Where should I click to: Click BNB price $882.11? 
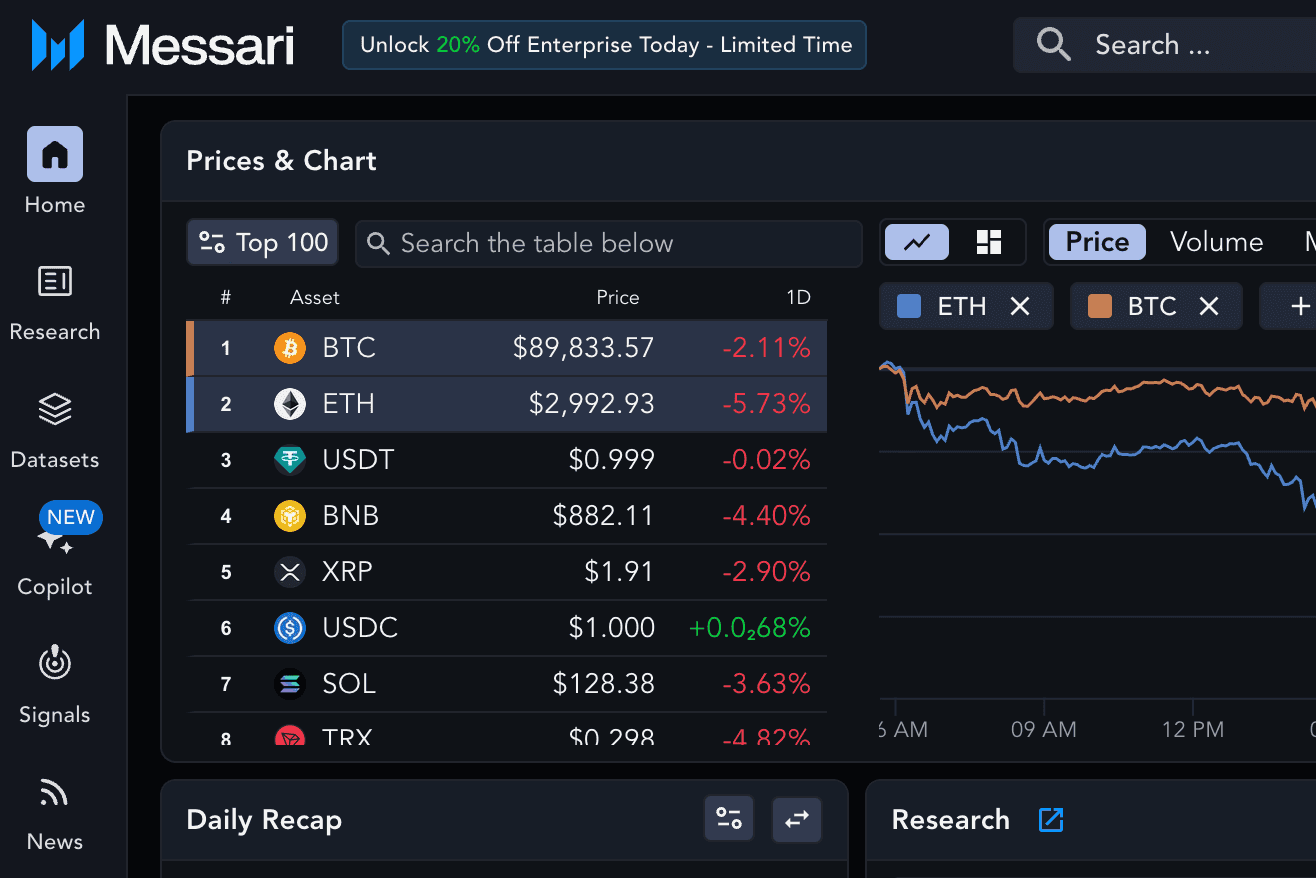tap(603, 516)
